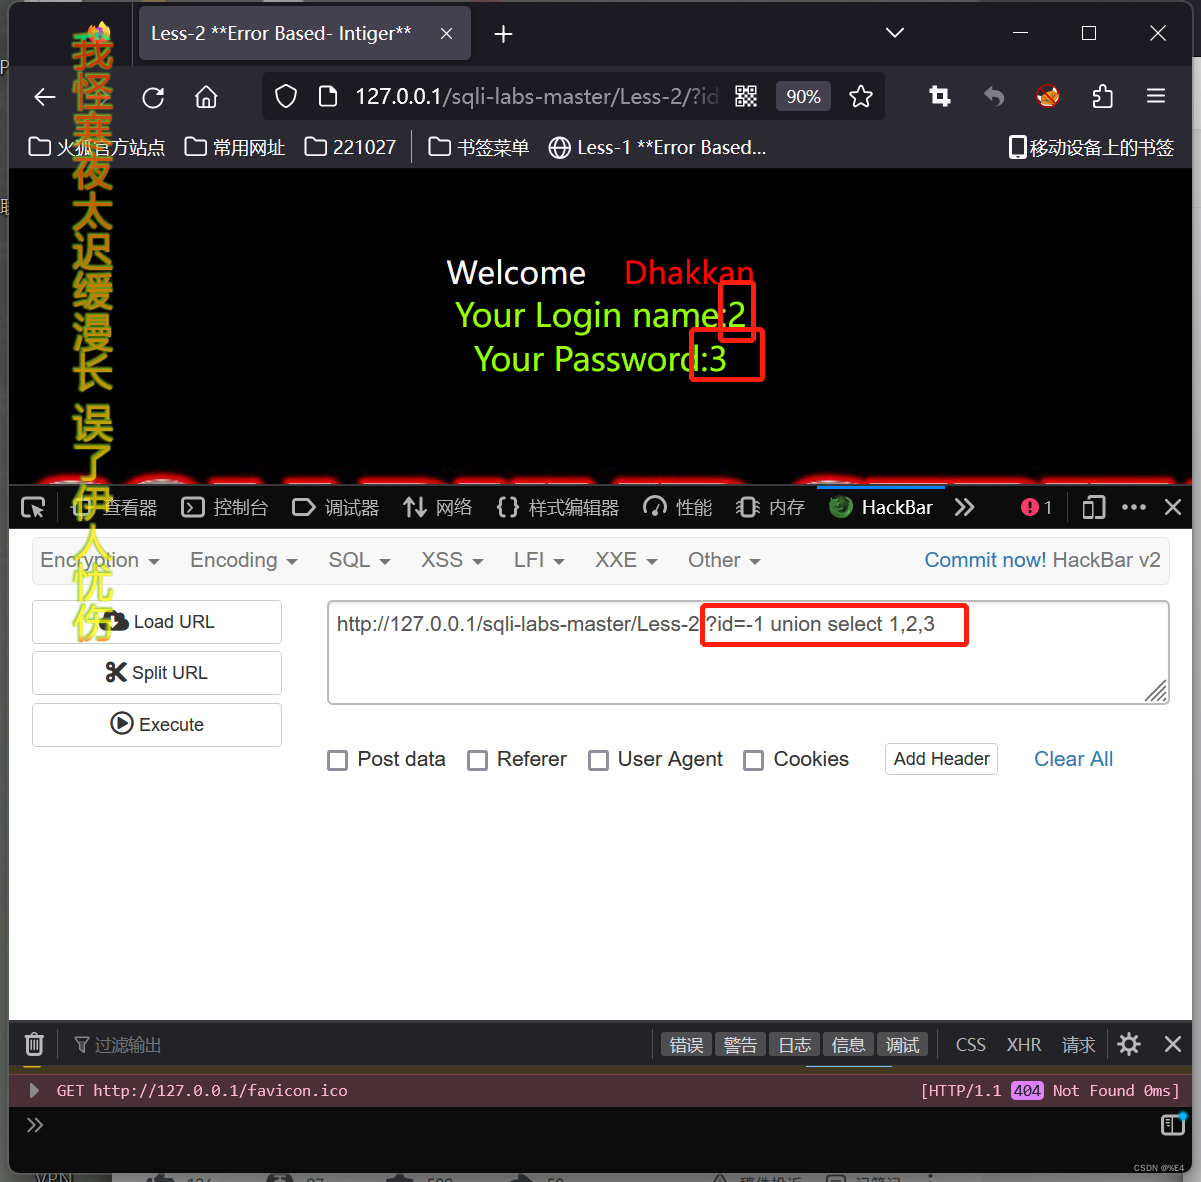1201x1182 pixels.
Task: Click the Clear All link
Action: click(1073, 759)
